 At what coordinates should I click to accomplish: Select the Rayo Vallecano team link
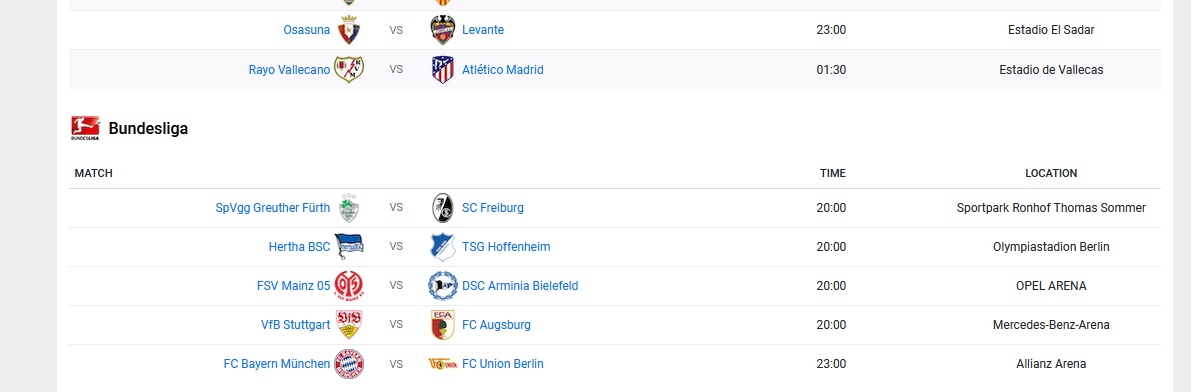point(289,70)
